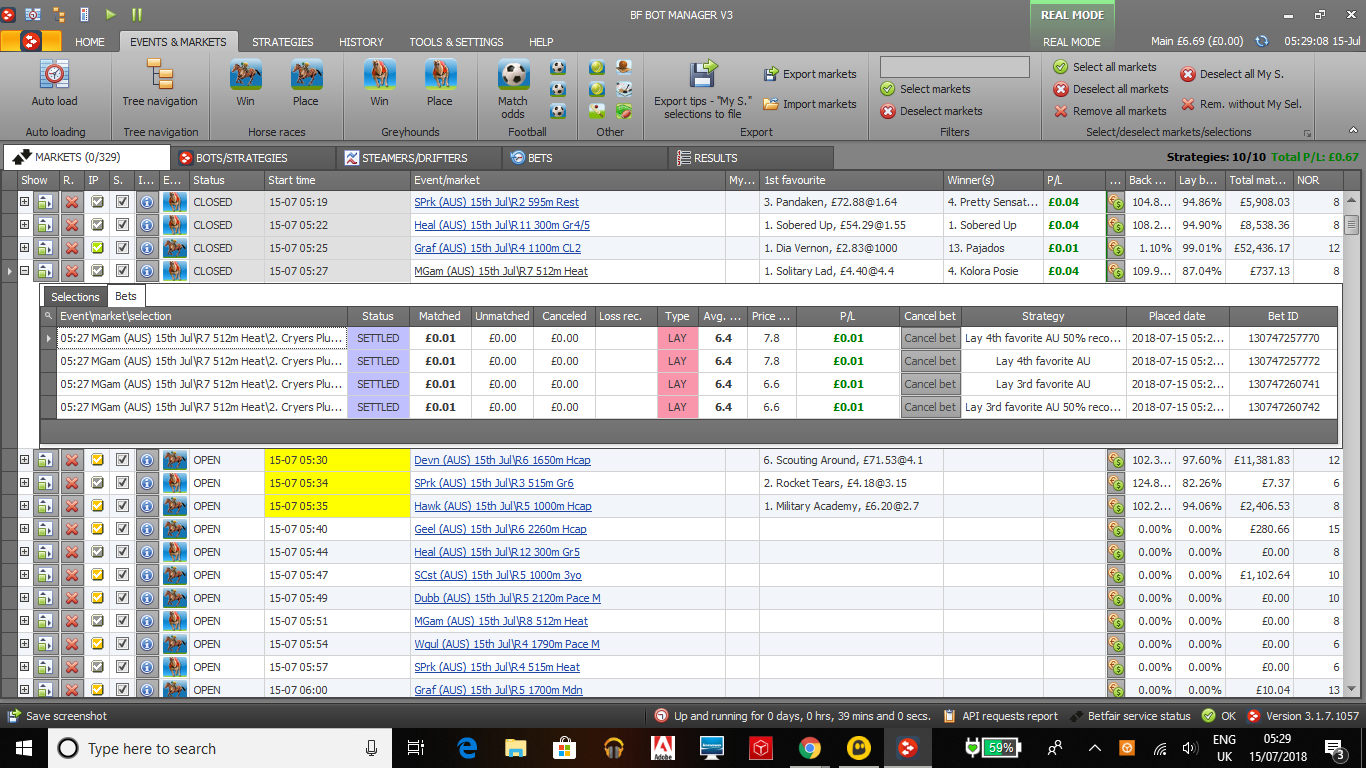The height and width of the screenshot is (768, 1366).
Task: Toggle S. checkbox for SCst R5 1000m 3yo
Action: (122, 575)
